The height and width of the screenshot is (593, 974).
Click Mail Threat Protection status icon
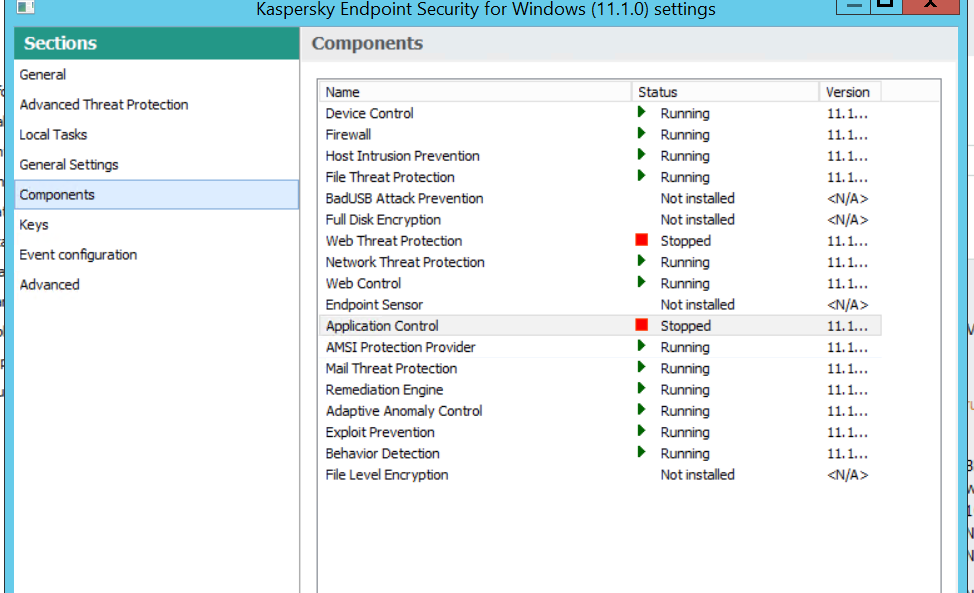tap(642, 368)
